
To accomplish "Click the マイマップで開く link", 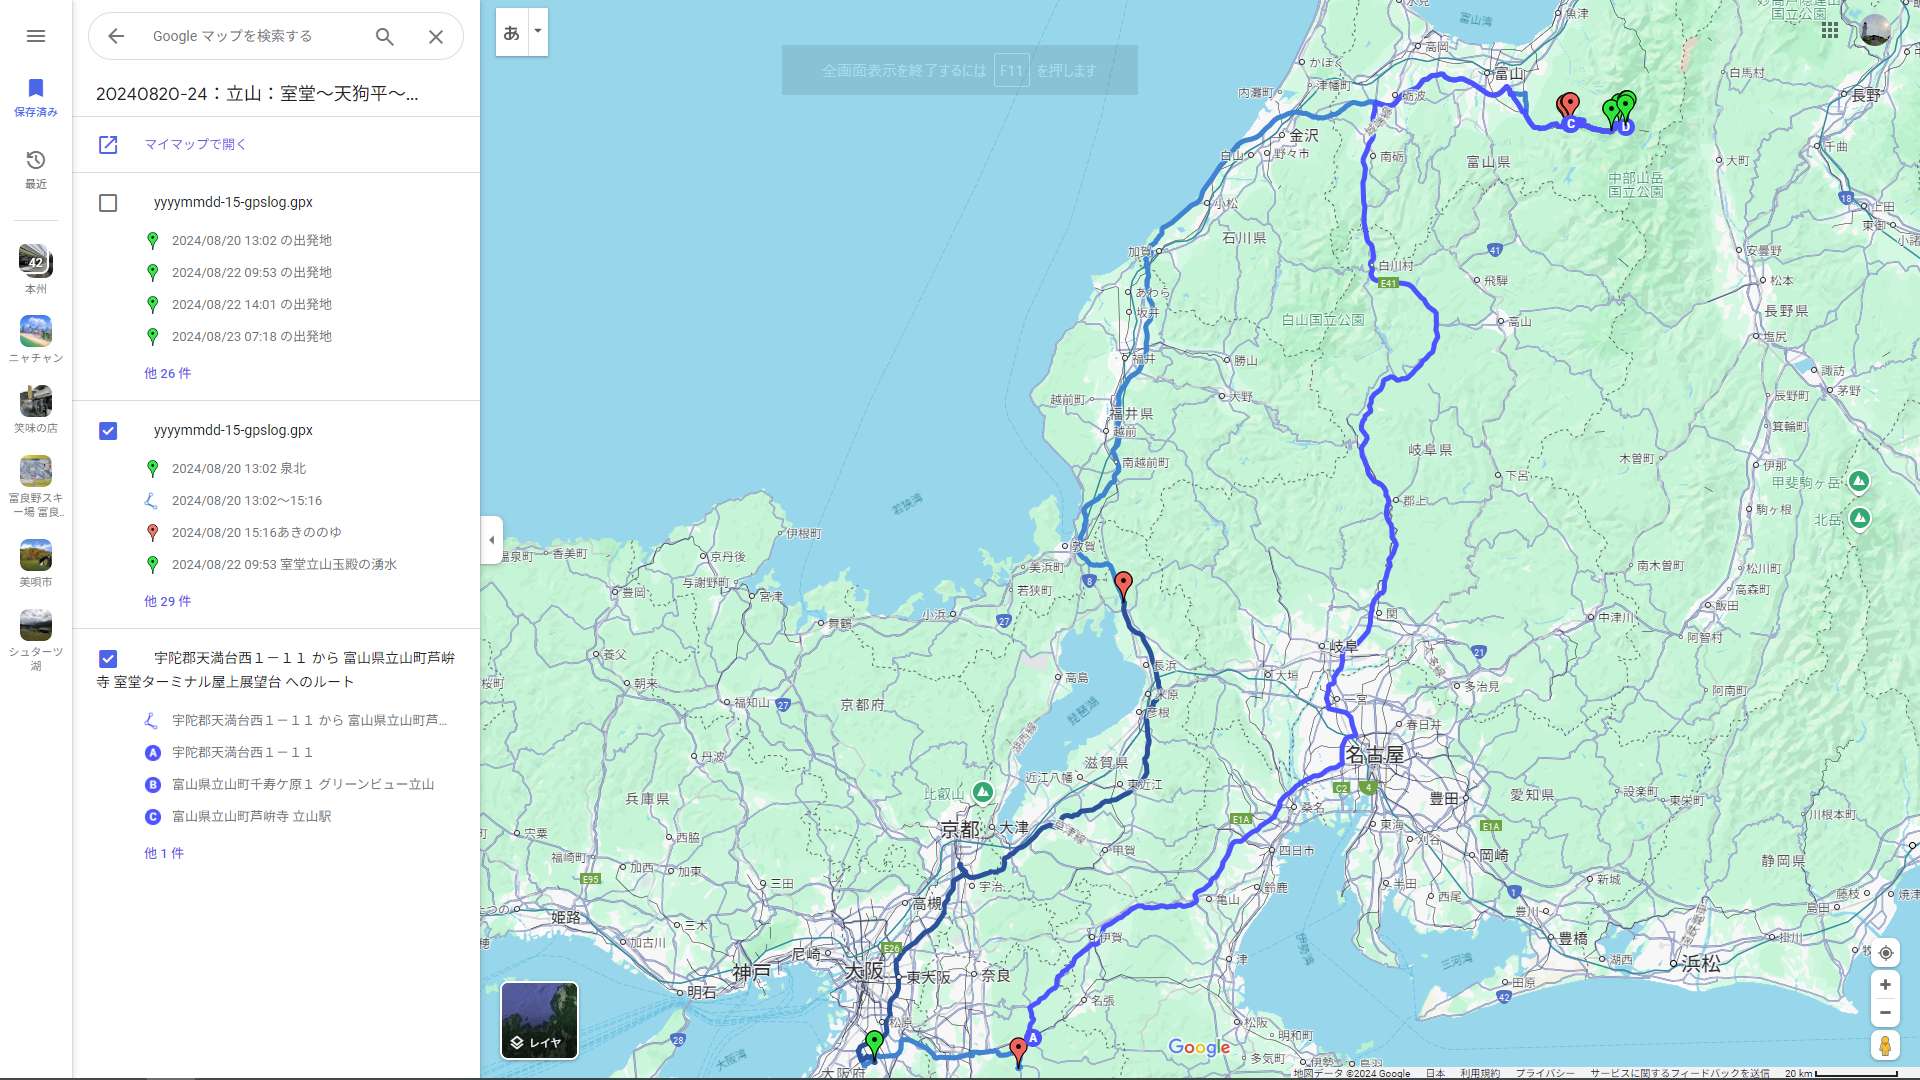I will point(195,144).
